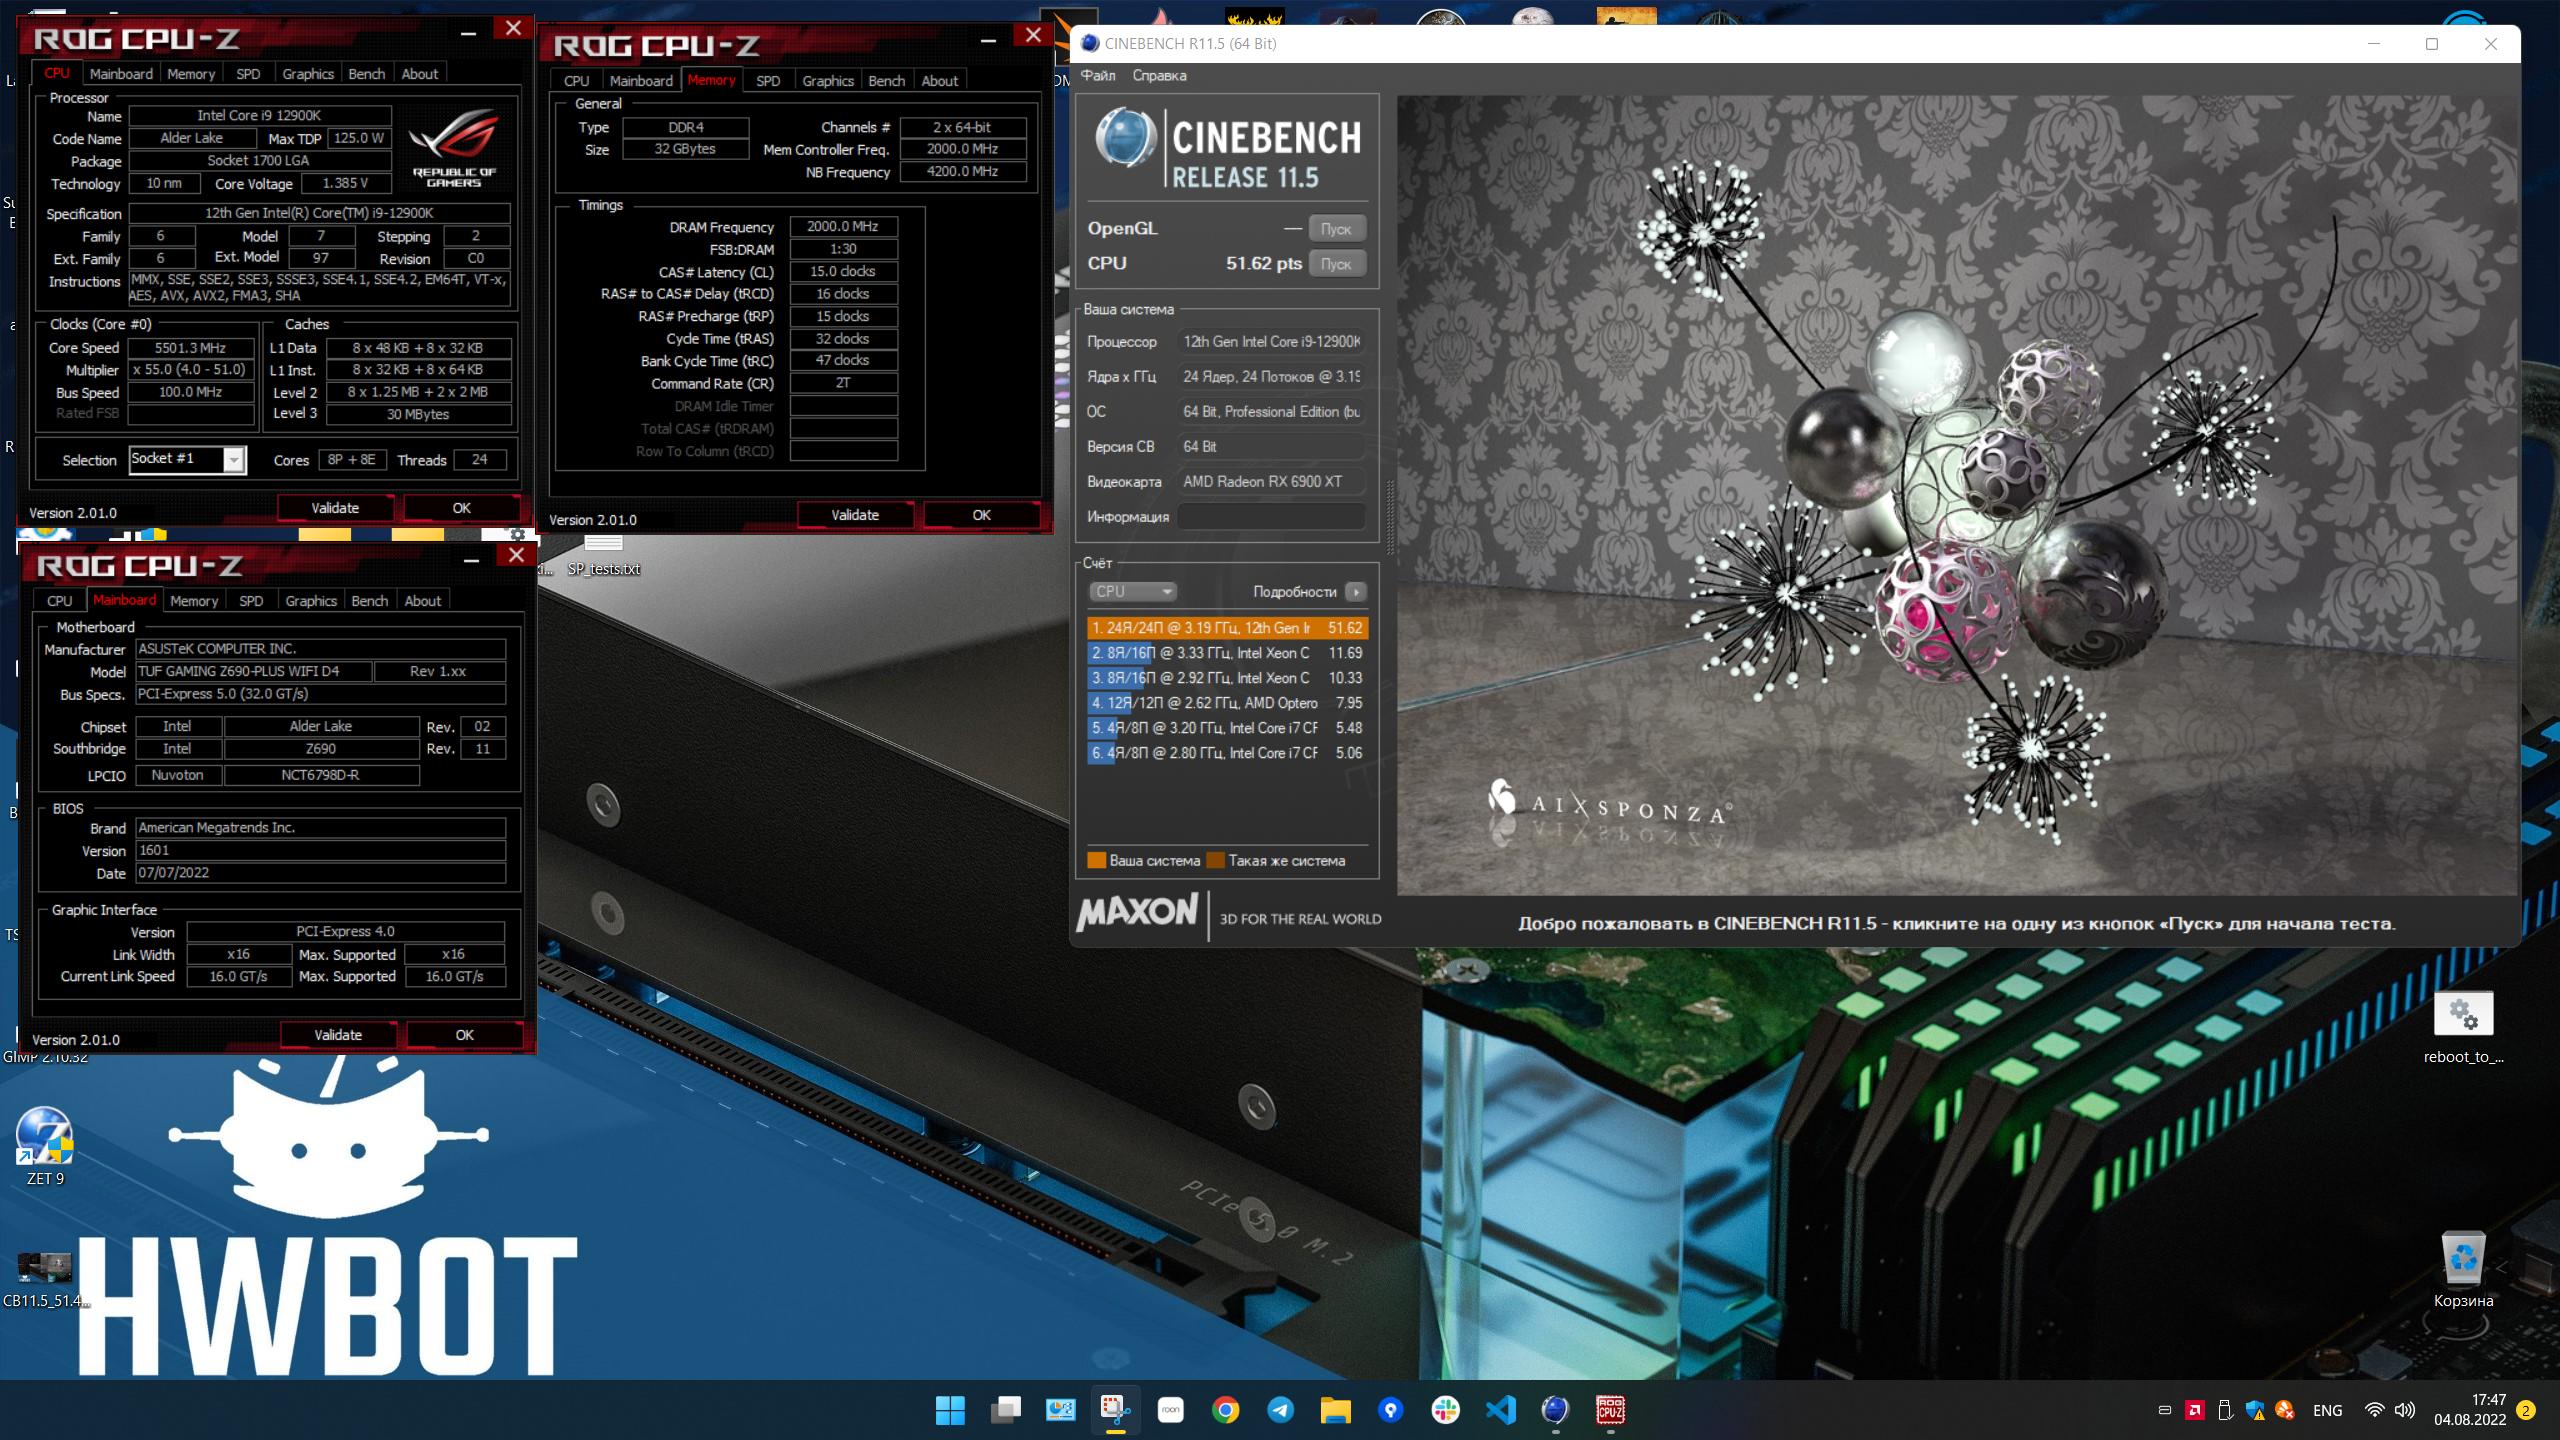This screenshot has width=2560, height=1440.
Task: Open Memory tab in CPU-Z CPU window
Action: click(191, 74)
